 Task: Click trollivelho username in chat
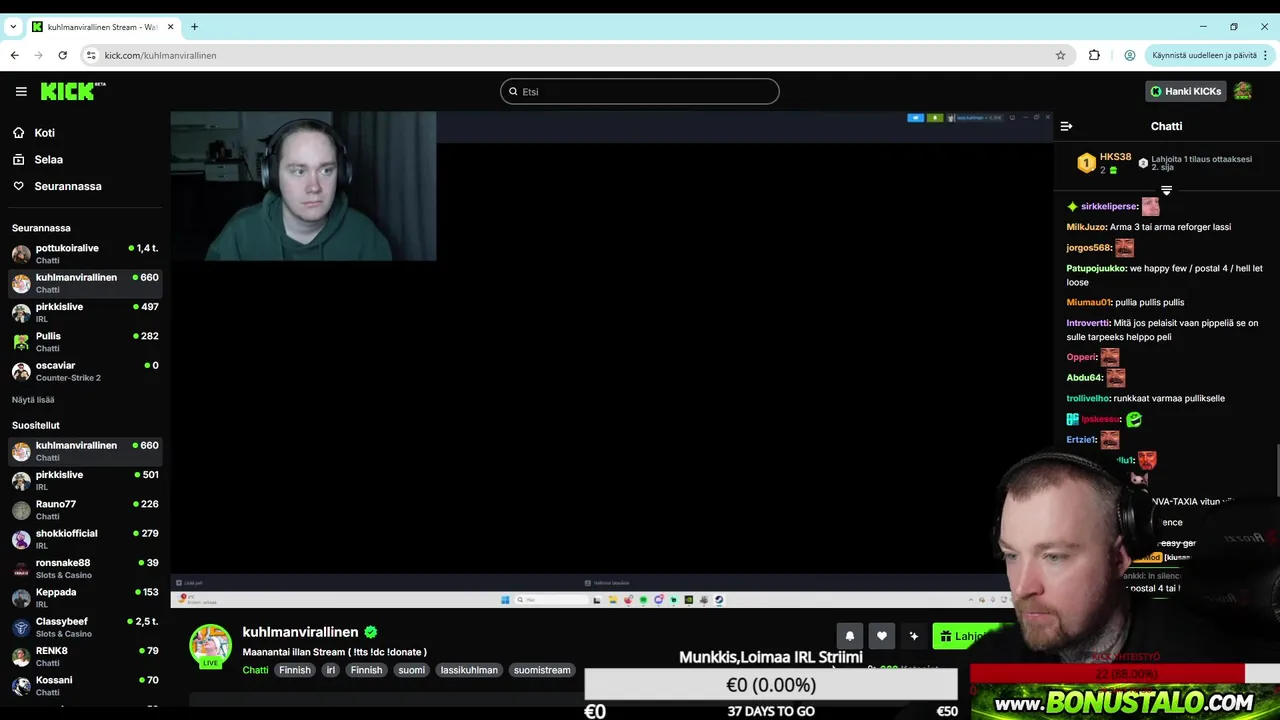pyautogui.click(x=1088, y=398)
